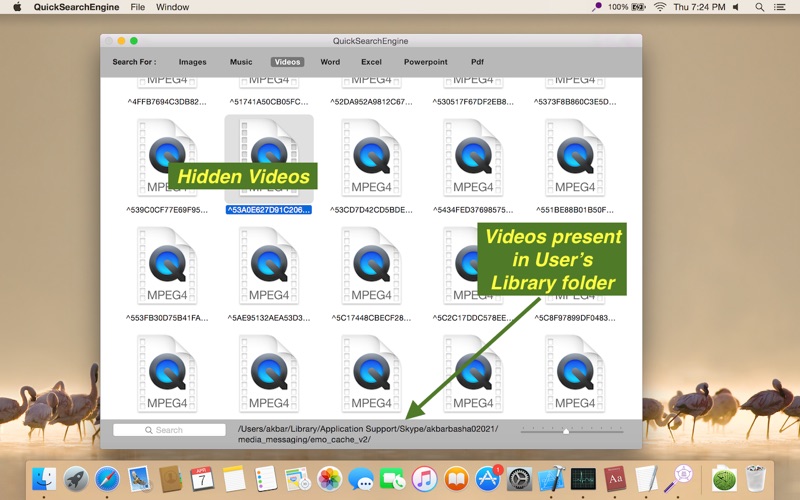This screenshot has height=500, width=800.
Task: Open App Store from the Dock
Action: (488, 480)
